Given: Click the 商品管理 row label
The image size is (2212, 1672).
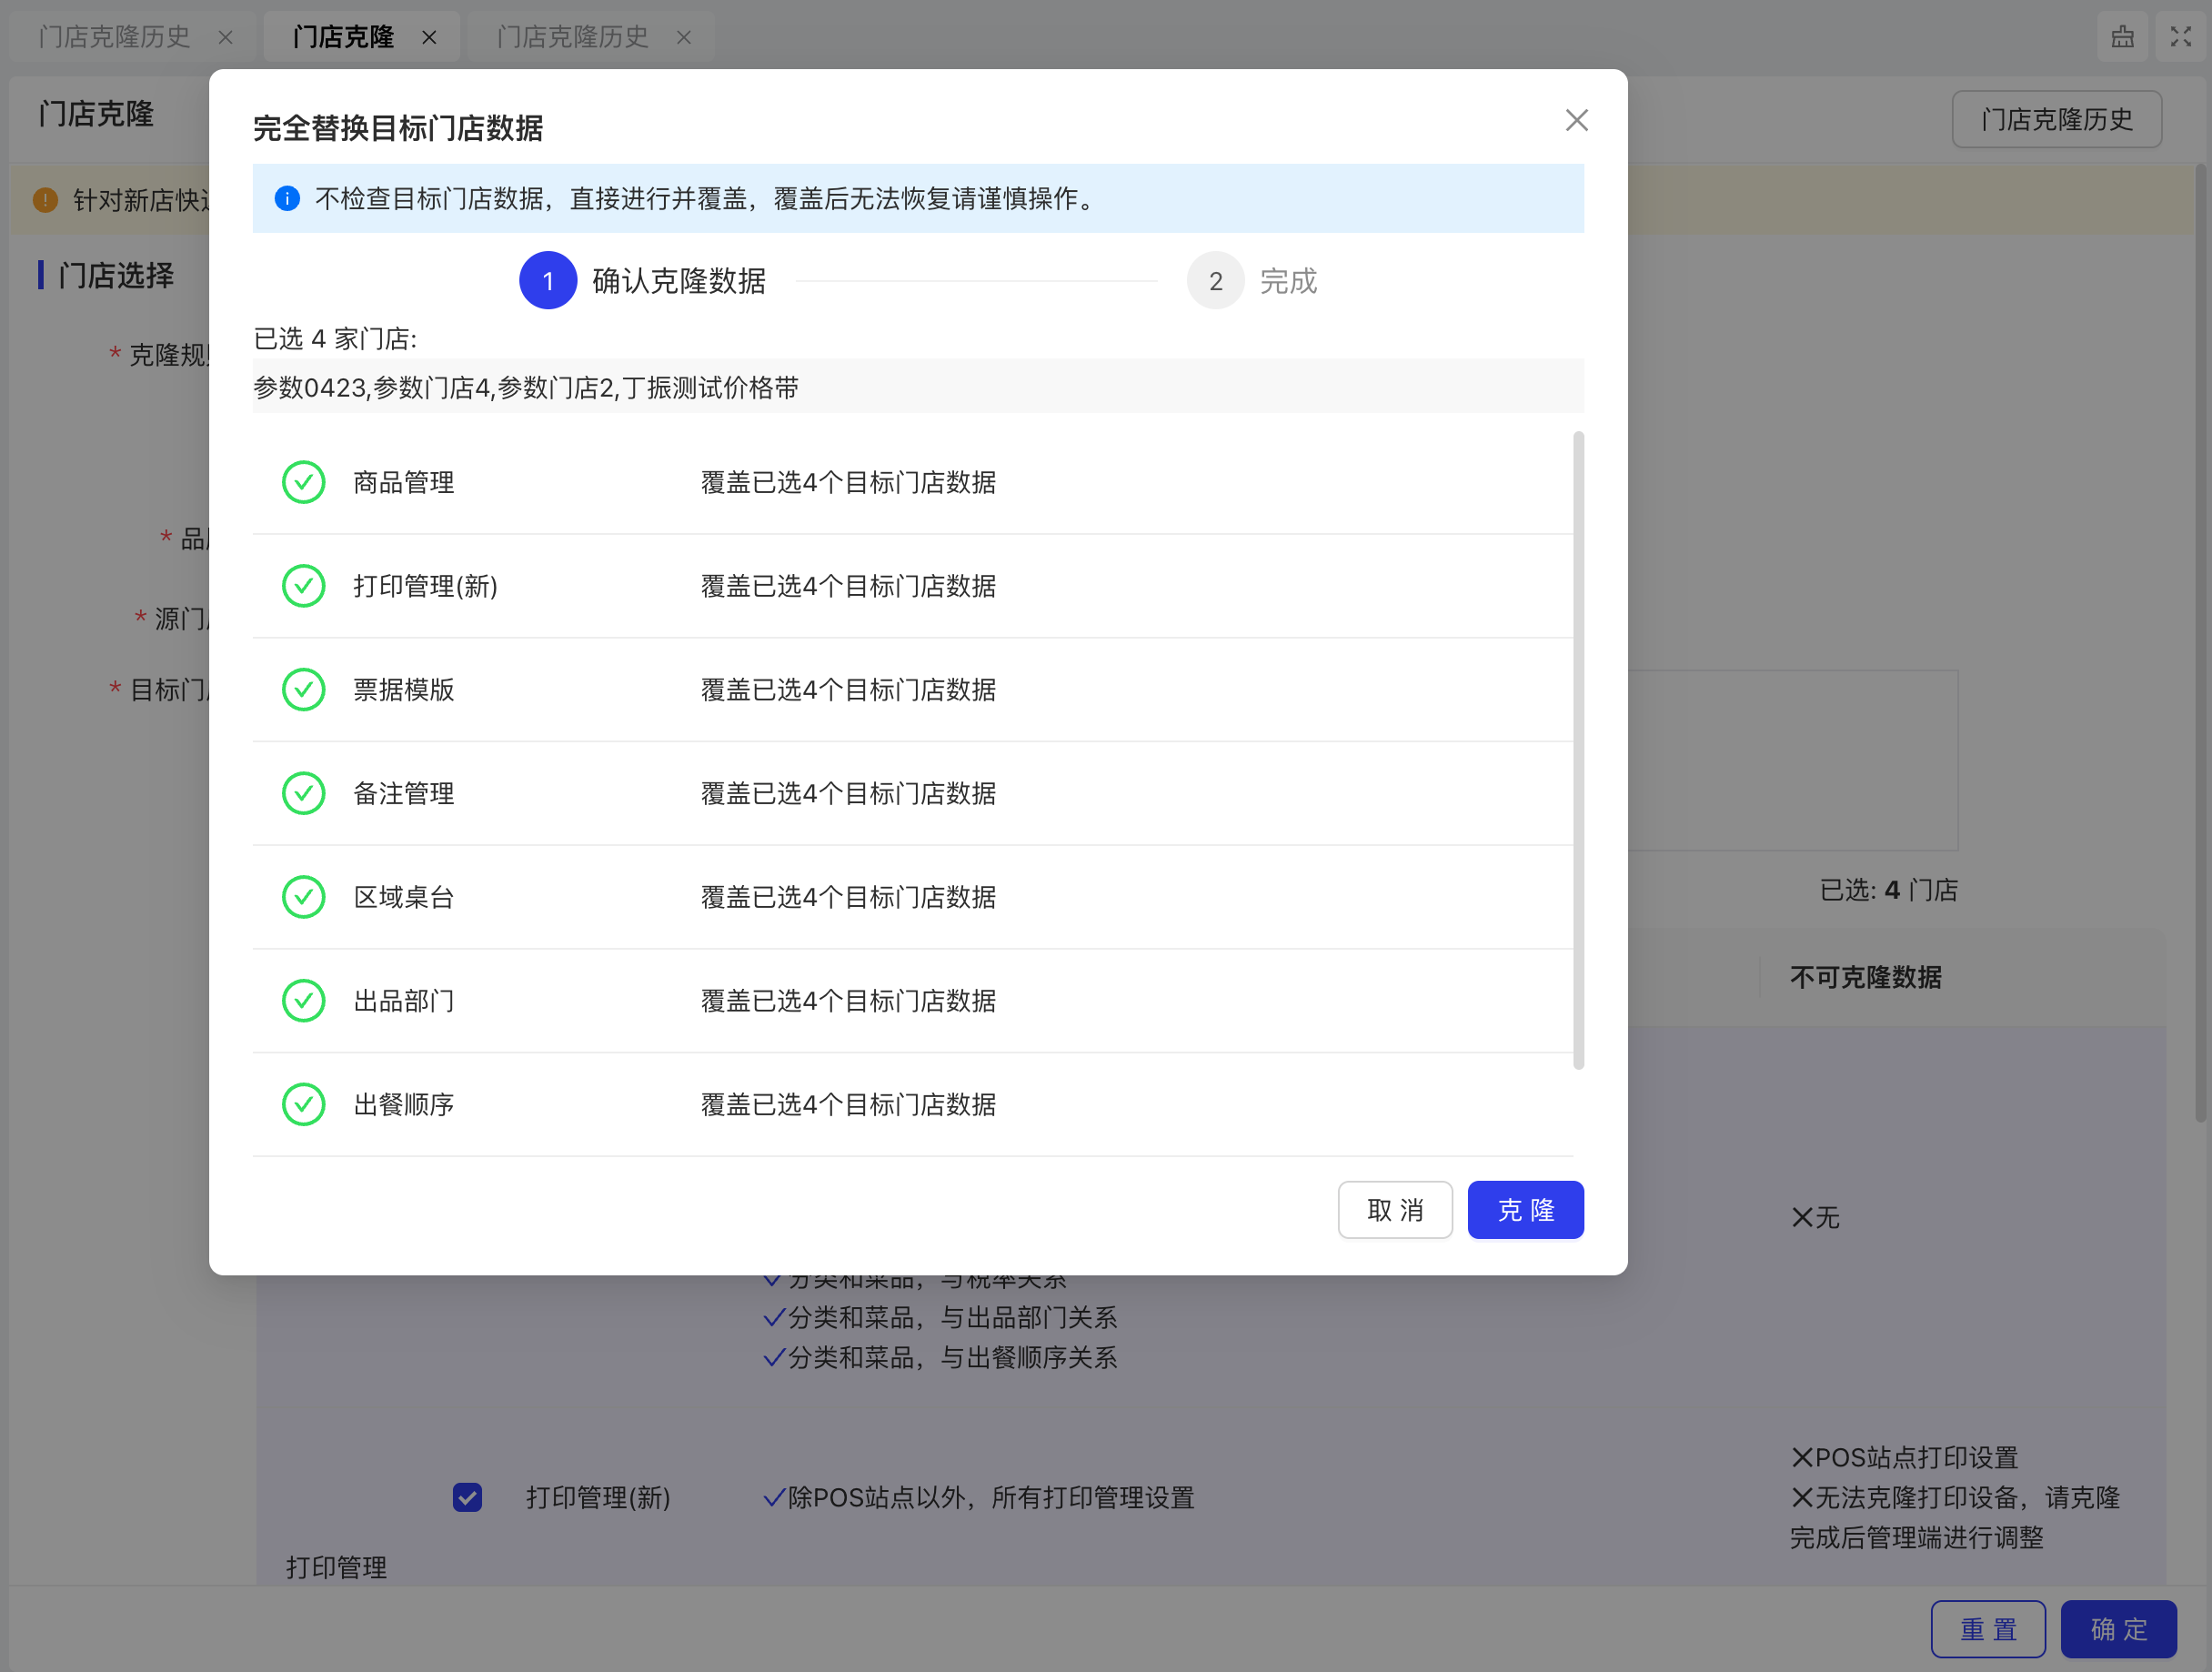Looking at the screenshot, I should (404, 482).
